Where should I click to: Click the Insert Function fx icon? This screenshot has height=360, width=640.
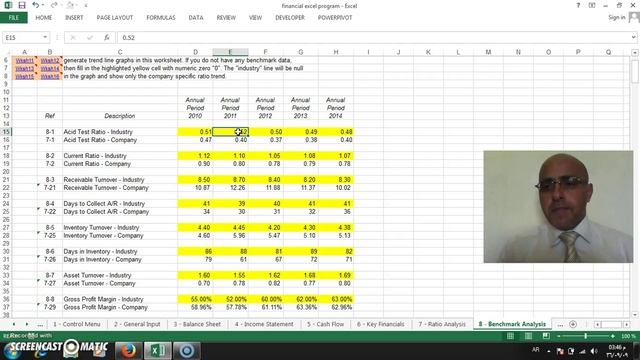click(x=107, y=38)
